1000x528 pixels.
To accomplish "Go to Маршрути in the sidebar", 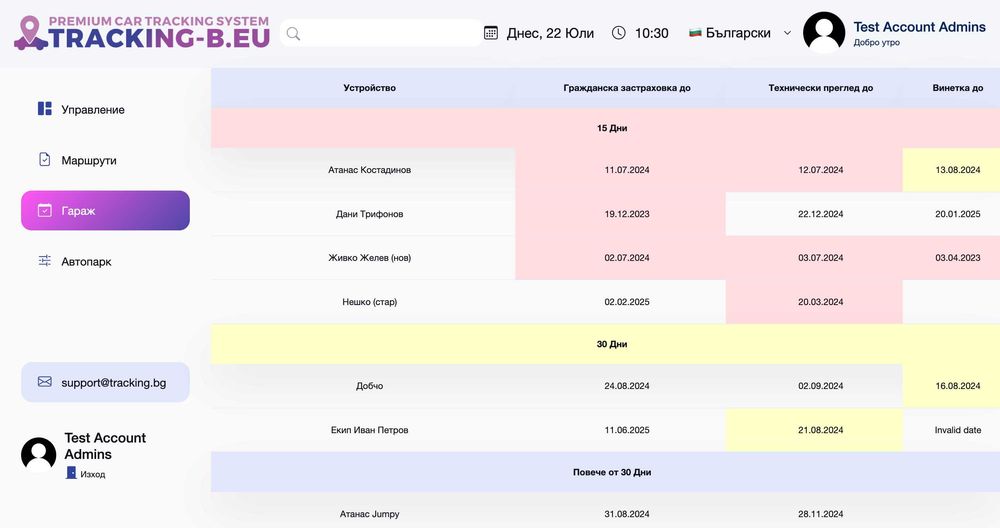I will tap(89, 160).
